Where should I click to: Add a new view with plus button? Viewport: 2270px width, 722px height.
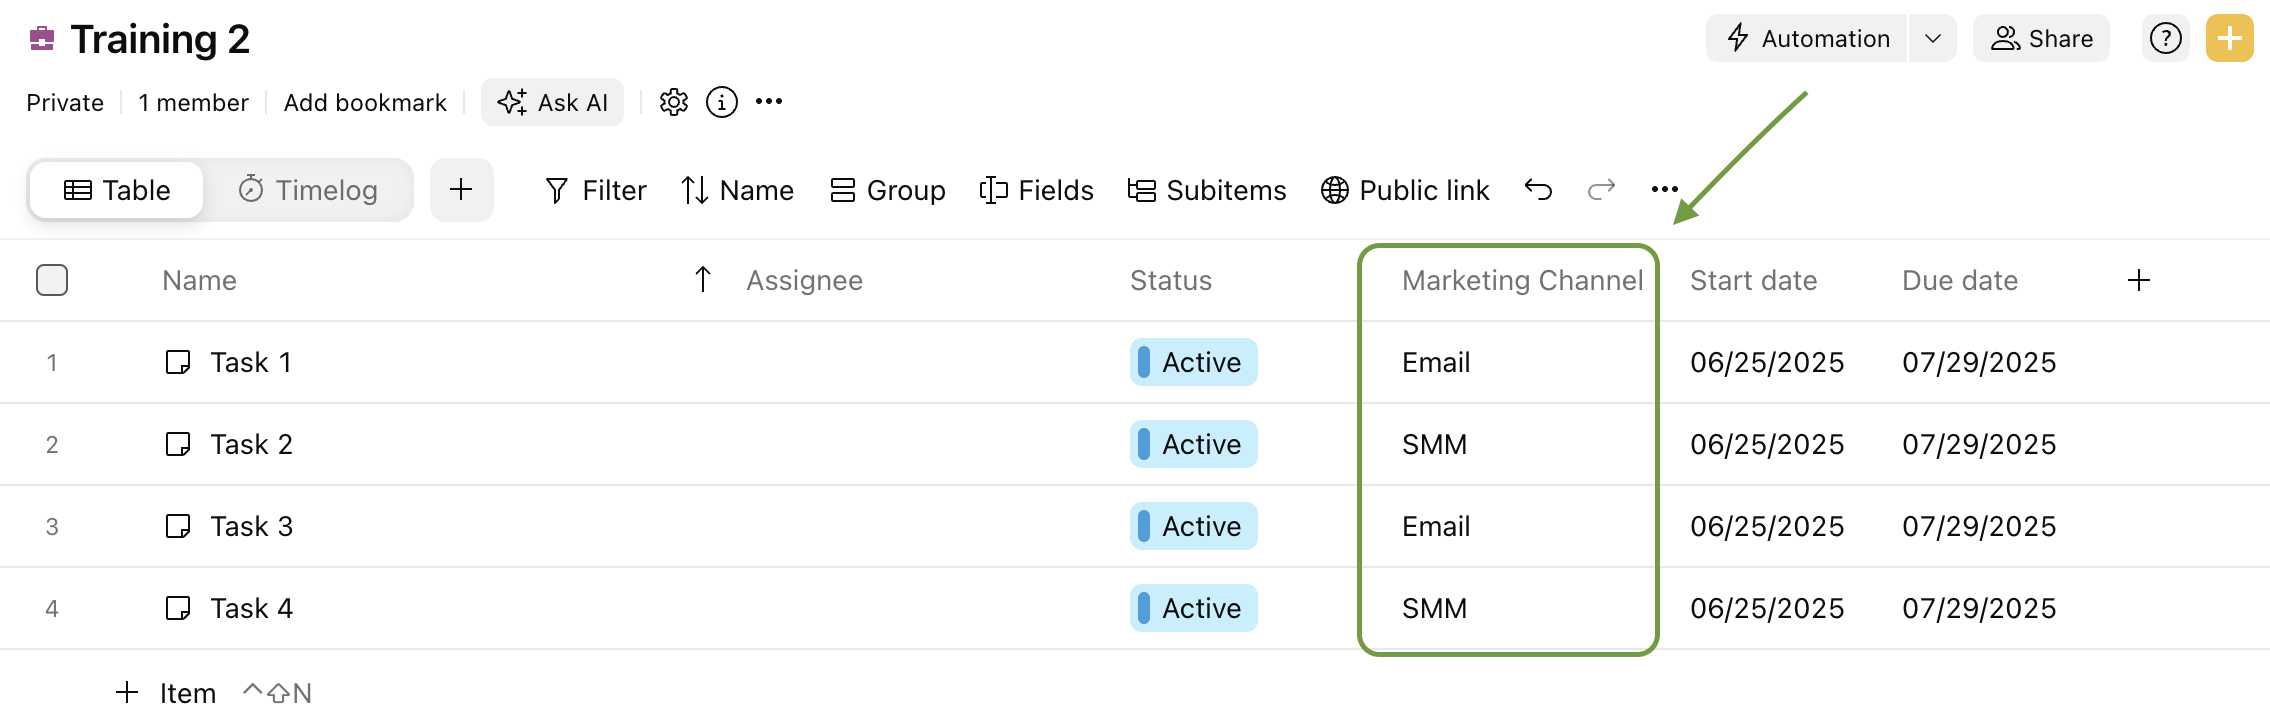point(461,190)
